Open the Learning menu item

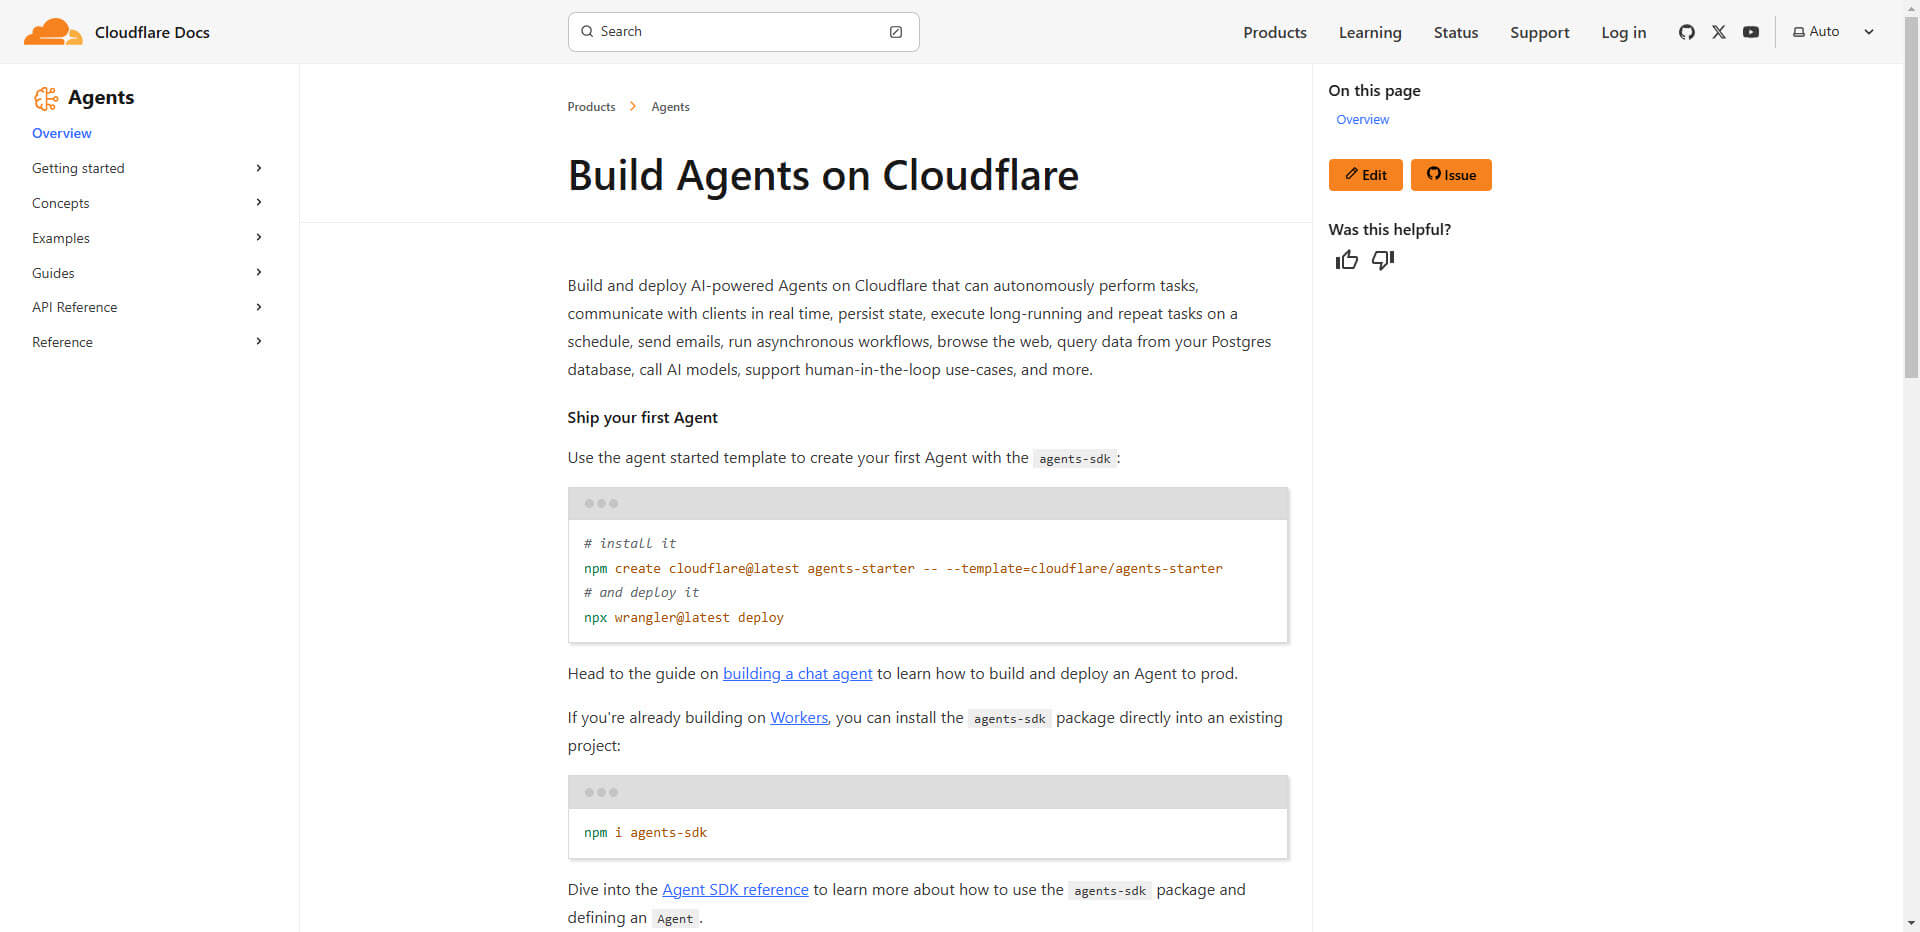click(x=1370, y=32)
